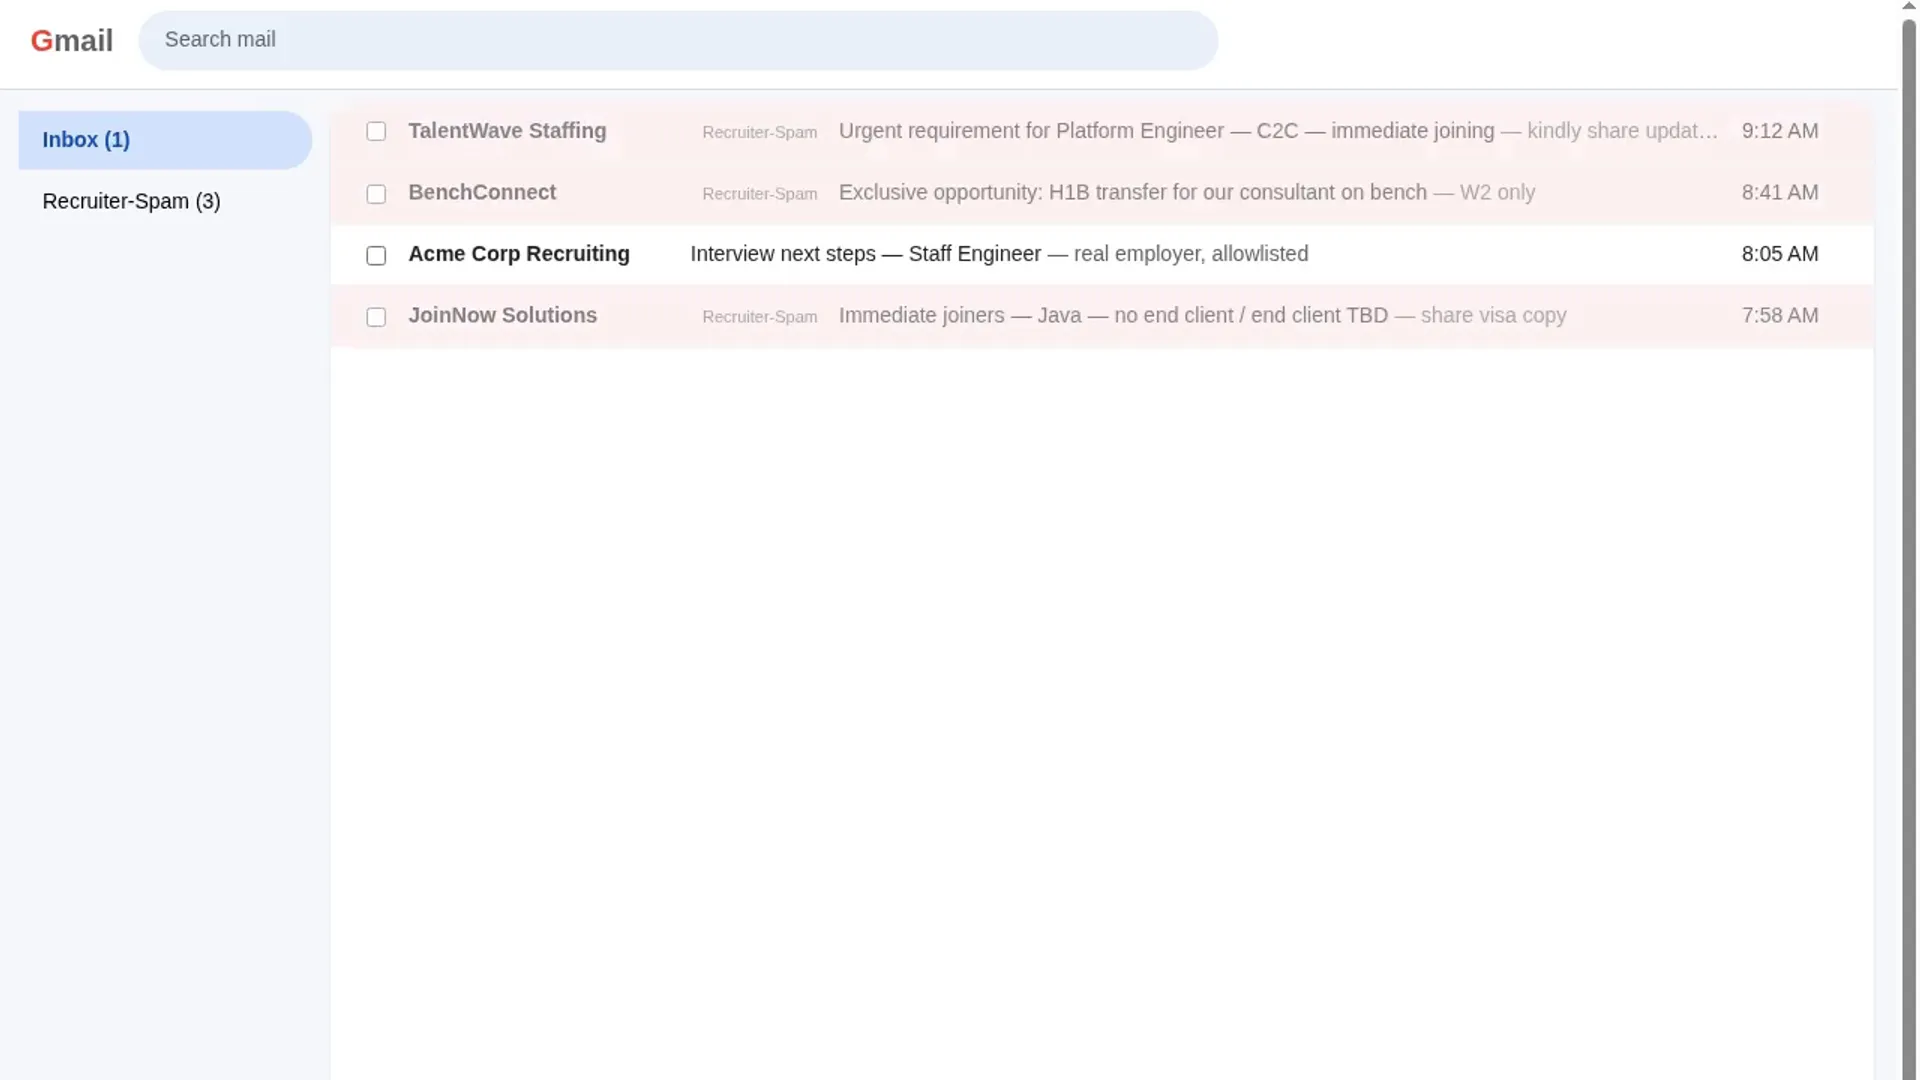Click the 8:05 AM timestamp
Screen dimensions: 1920x1080
[1779, 254]
